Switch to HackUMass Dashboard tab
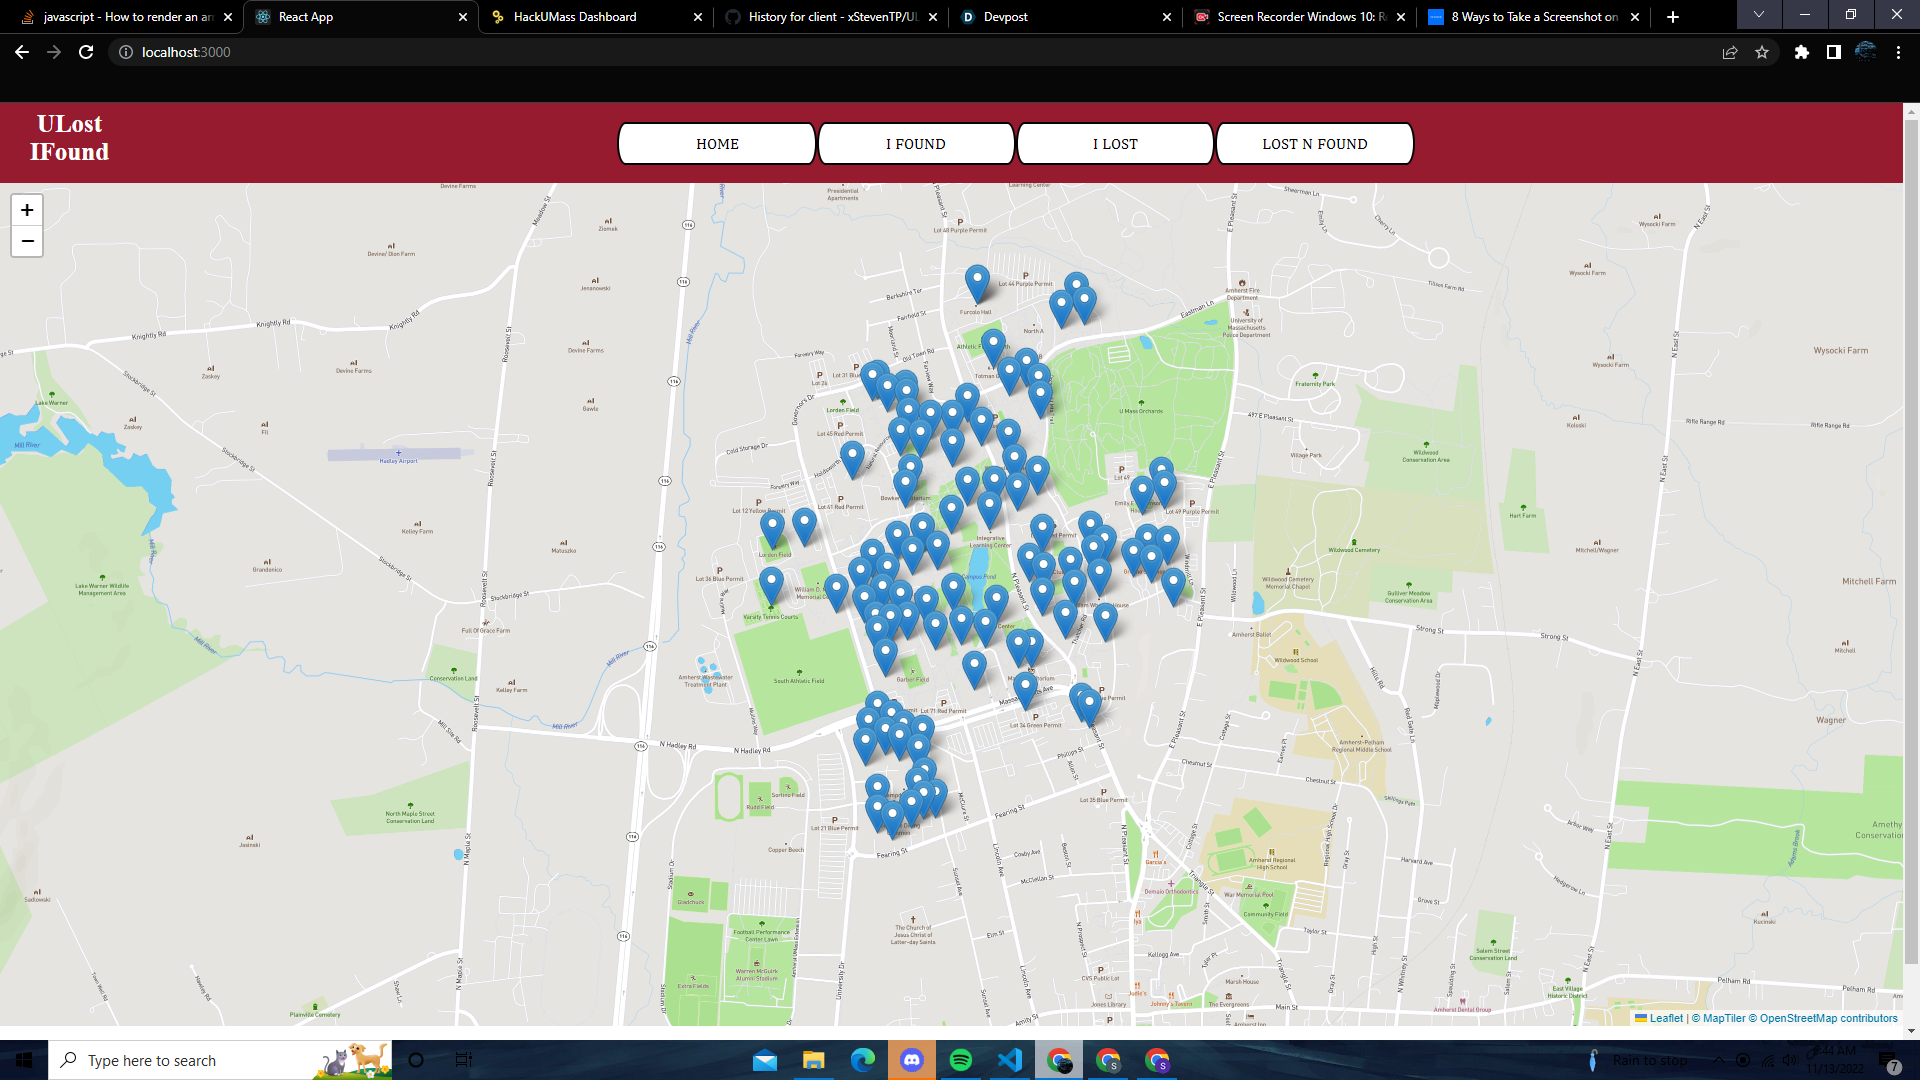Image resolution: width=1920 pixels, height=1080 pixels. pos(575,17)
